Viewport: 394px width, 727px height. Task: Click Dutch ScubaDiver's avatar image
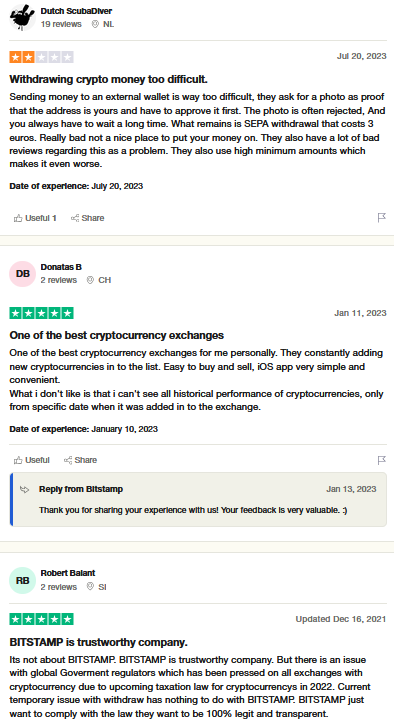pyautogui.click(x=22, y=17)
